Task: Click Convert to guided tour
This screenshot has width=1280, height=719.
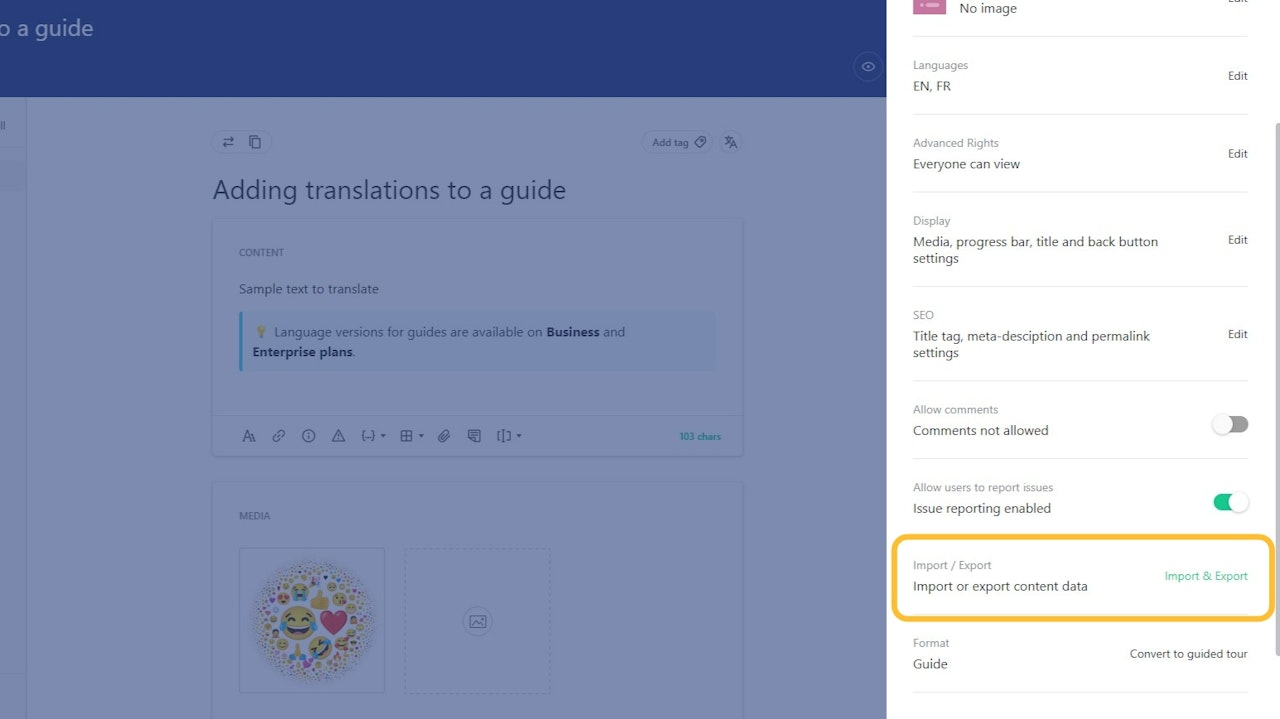Action: point(1188,653)
